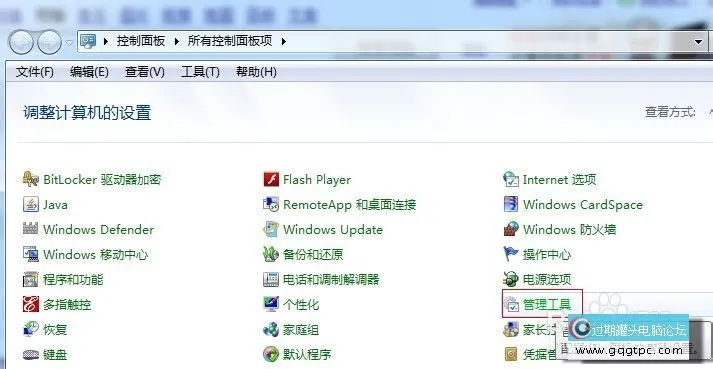Expand the root arrow before 控制面板 breadcrumb
Screen dimensions: 713x369
pos(105,41)
